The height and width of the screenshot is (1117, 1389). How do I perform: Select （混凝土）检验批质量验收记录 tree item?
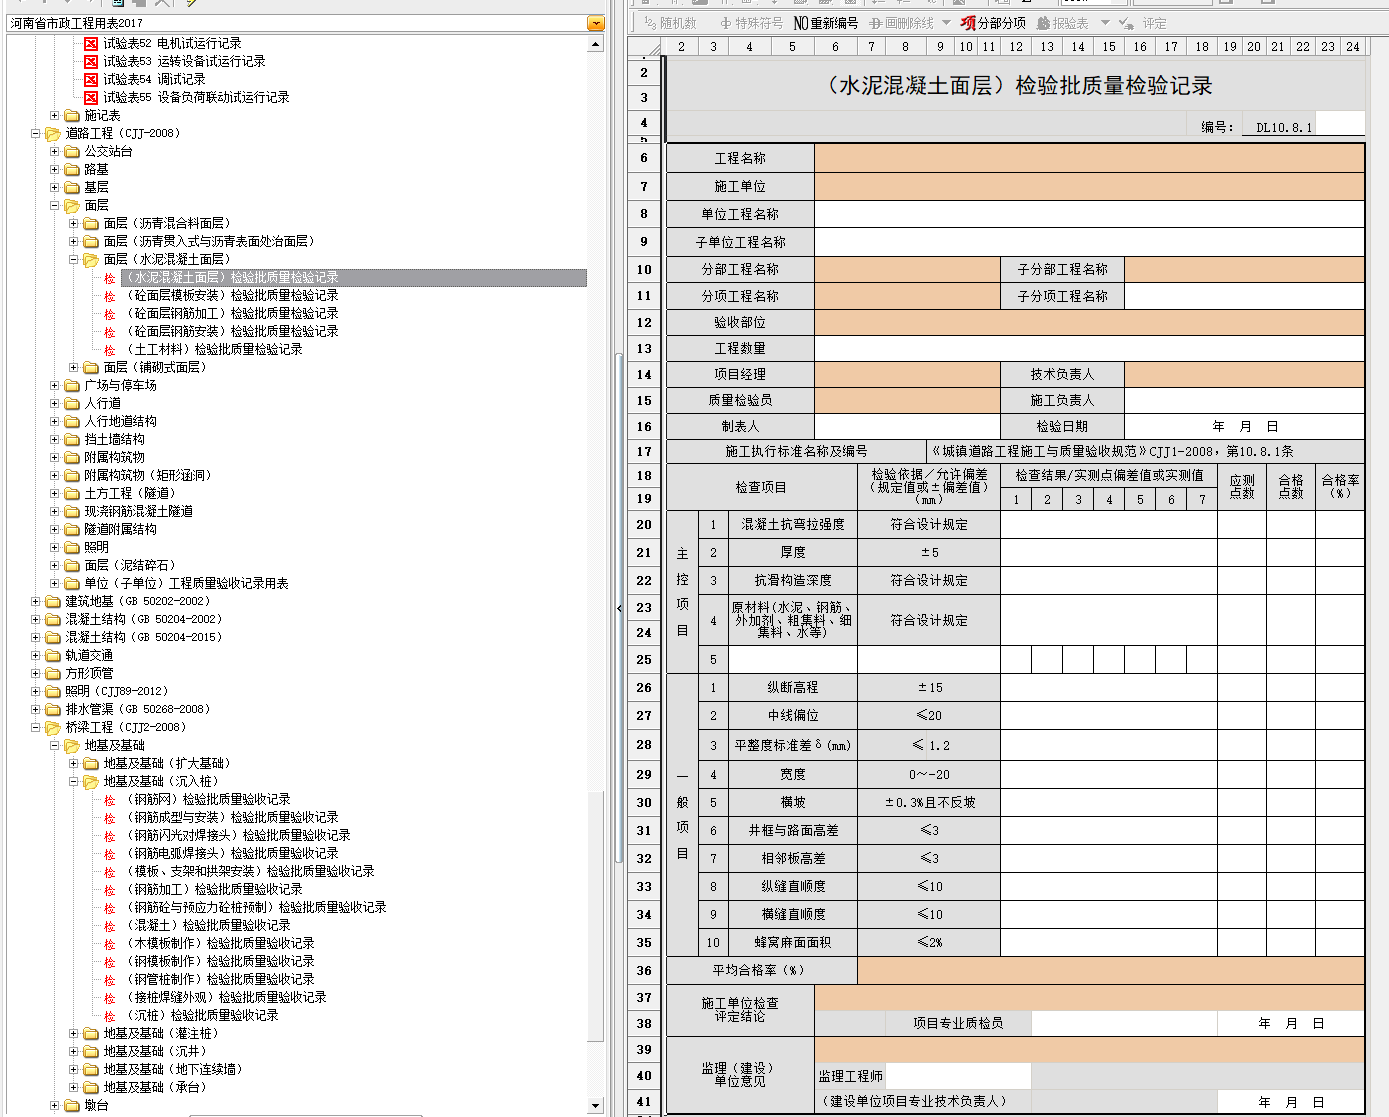click(x=207, y=925)
